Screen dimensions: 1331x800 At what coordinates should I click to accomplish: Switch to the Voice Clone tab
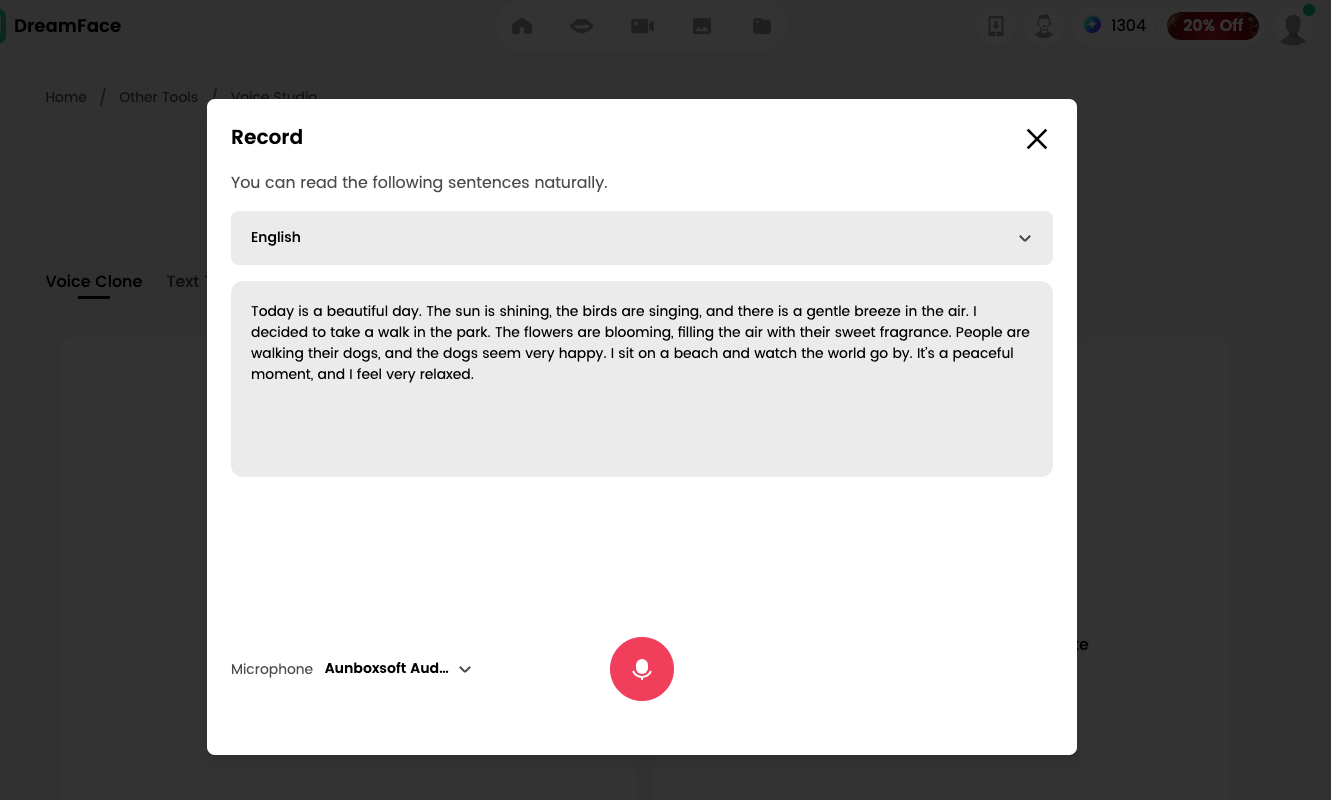[93, 282]
